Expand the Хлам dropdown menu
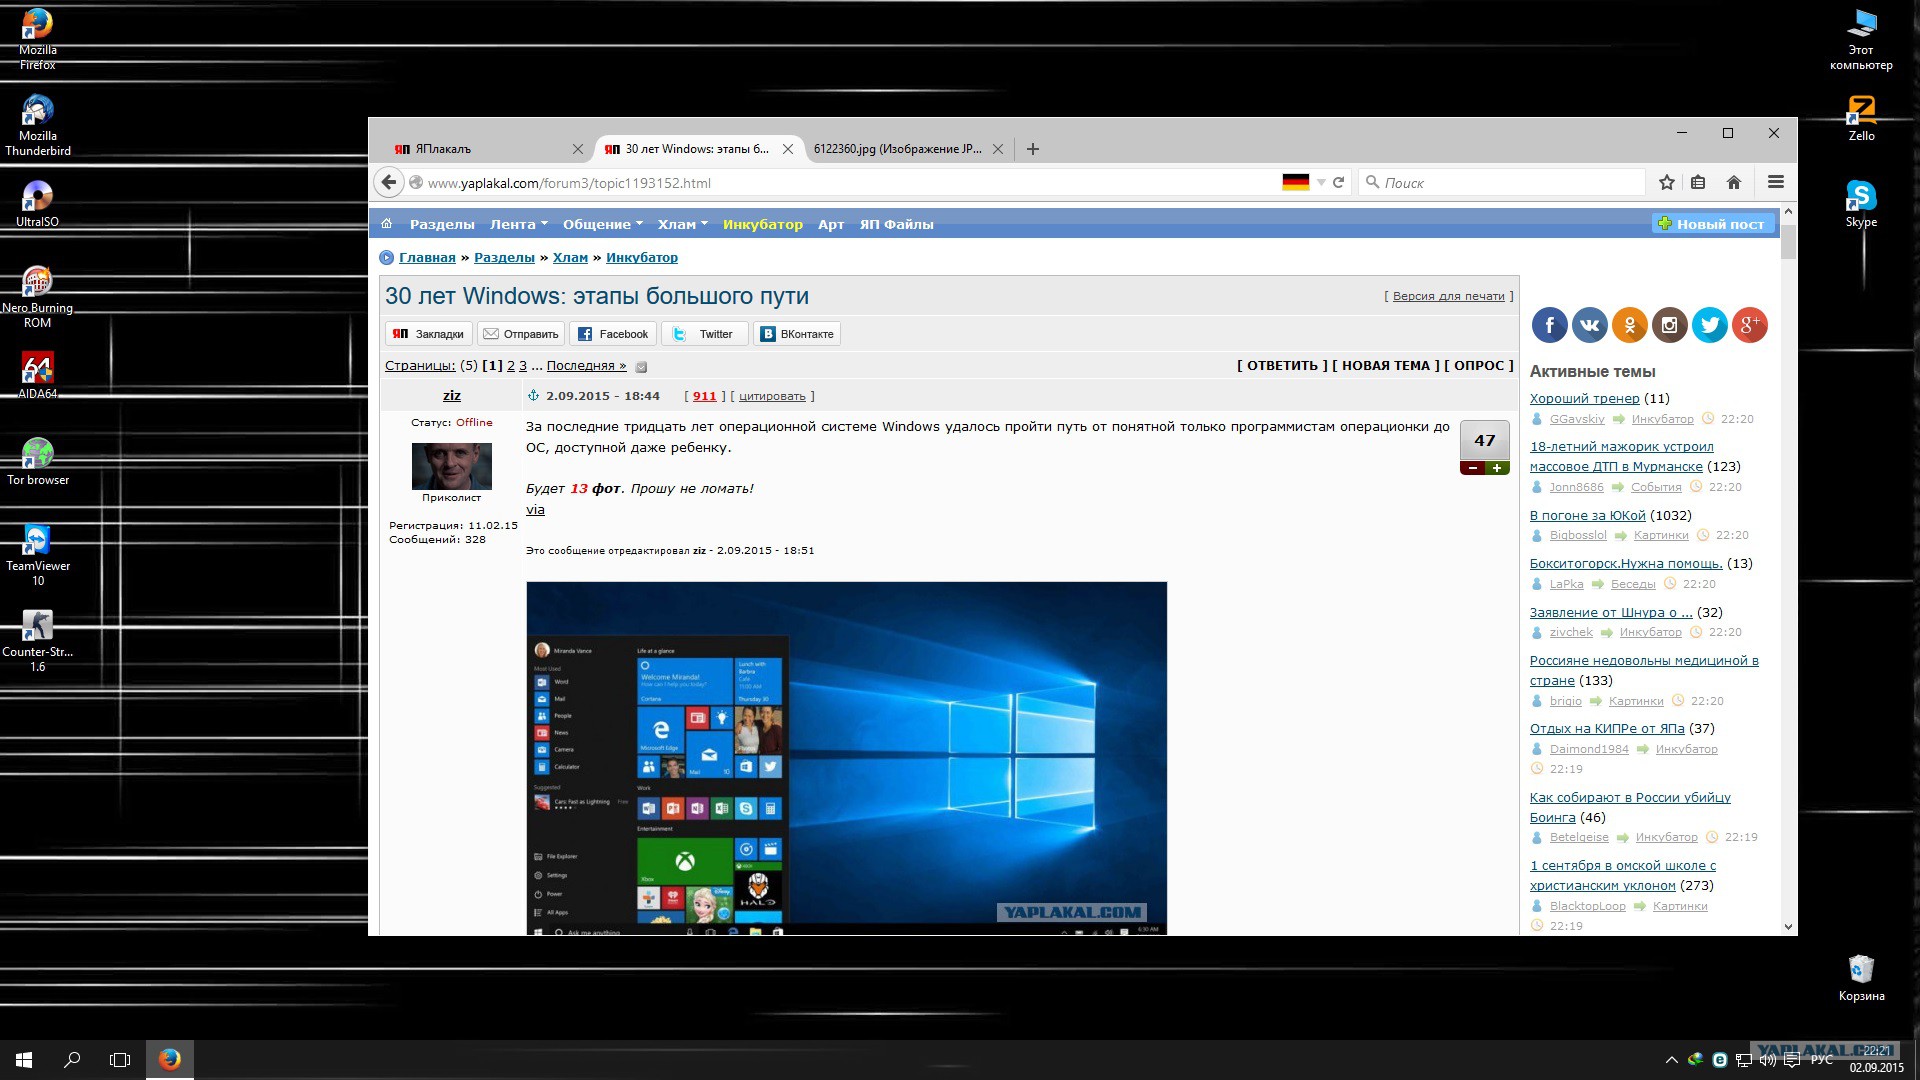This screenshot has width=1920, height=1080. 683,224
